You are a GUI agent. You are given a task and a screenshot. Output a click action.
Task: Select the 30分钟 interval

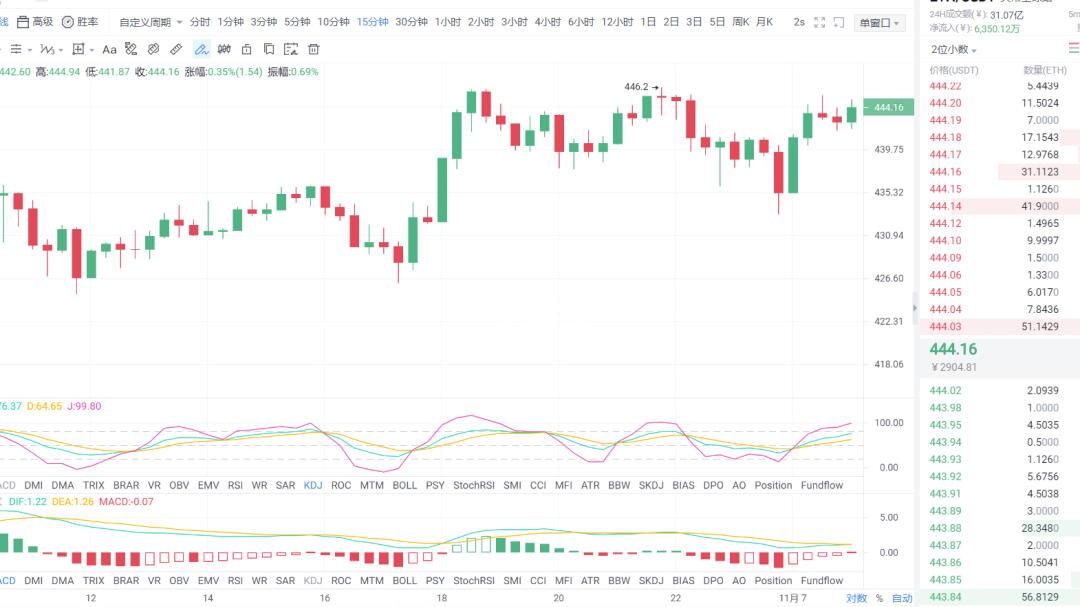pos(409,22)
